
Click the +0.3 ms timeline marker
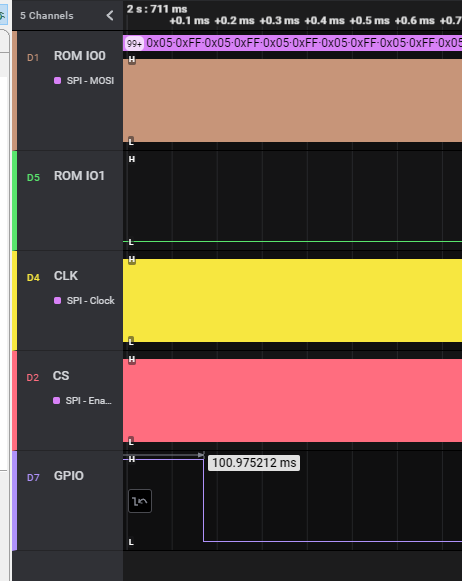coord(279,20)
